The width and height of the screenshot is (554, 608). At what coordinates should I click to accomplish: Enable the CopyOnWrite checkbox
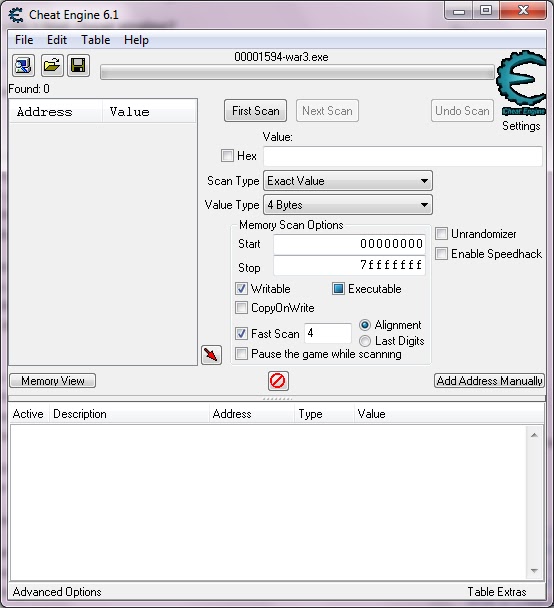point(241,308)
